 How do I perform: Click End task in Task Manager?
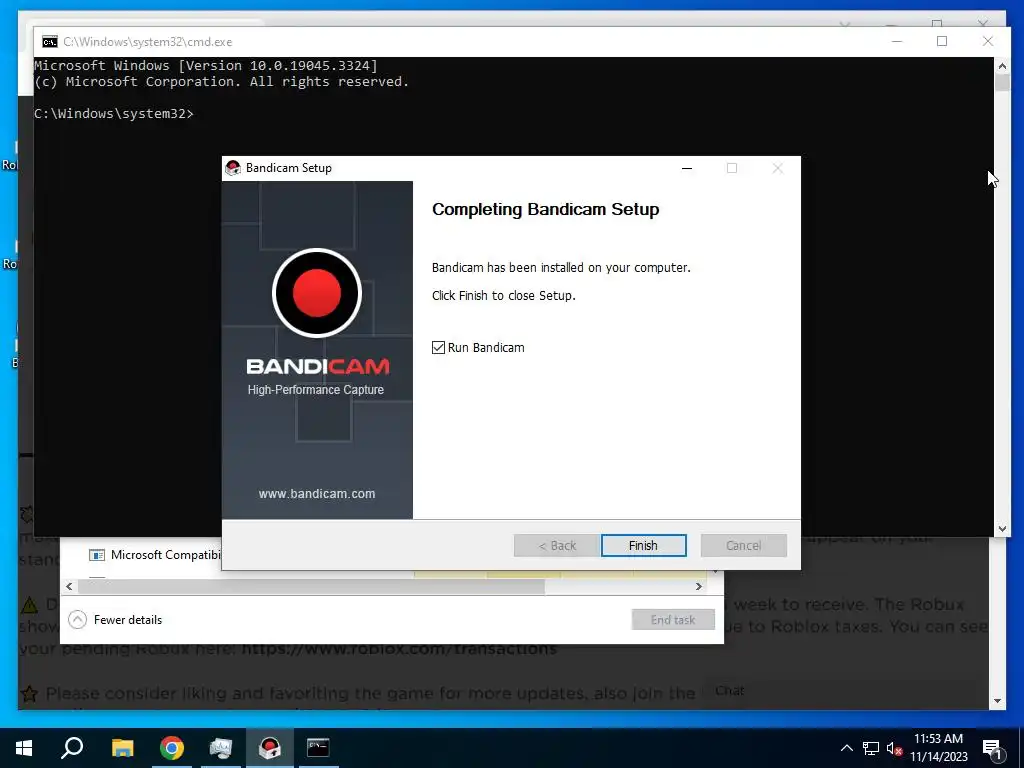(x=673, y=620)
